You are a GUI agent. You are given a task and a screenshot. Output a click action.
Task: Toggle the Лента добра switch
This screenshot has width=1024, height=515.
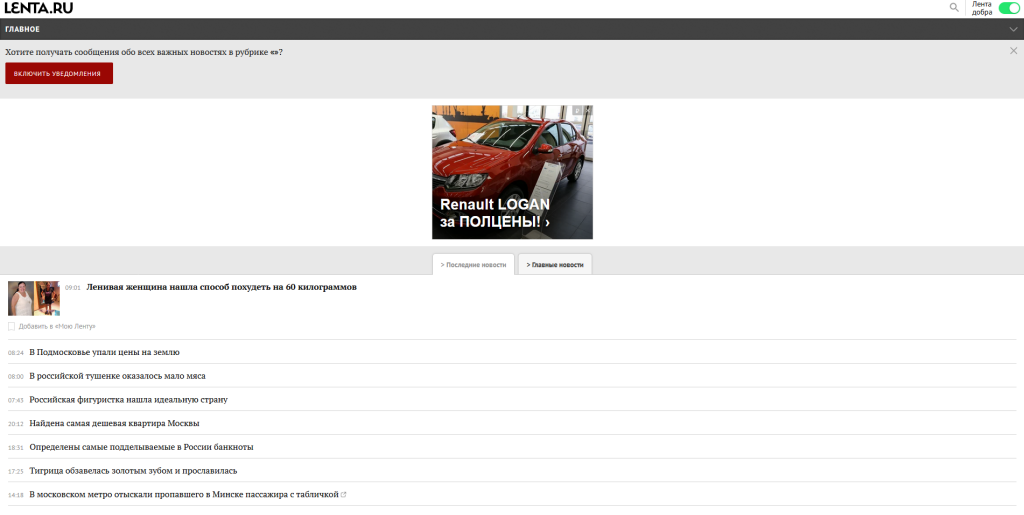pos(1009,8)
